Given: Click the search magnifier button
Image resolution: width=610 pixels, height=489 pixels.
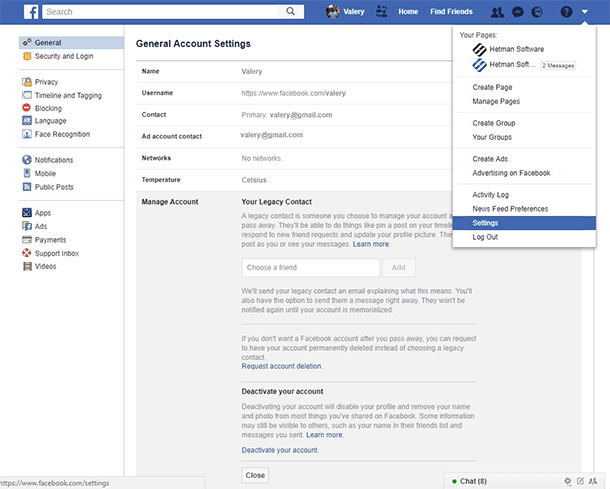Looking at the screenshot, I should pos(291,12).
